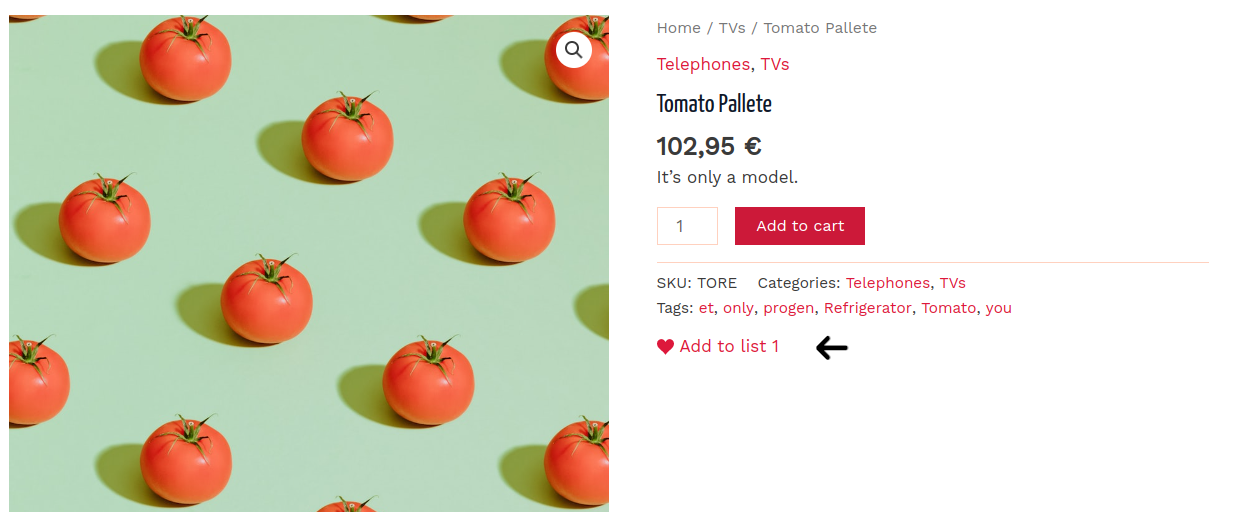Select the 'Tomato' tag
1257x512 pixels.
(948, 308)
